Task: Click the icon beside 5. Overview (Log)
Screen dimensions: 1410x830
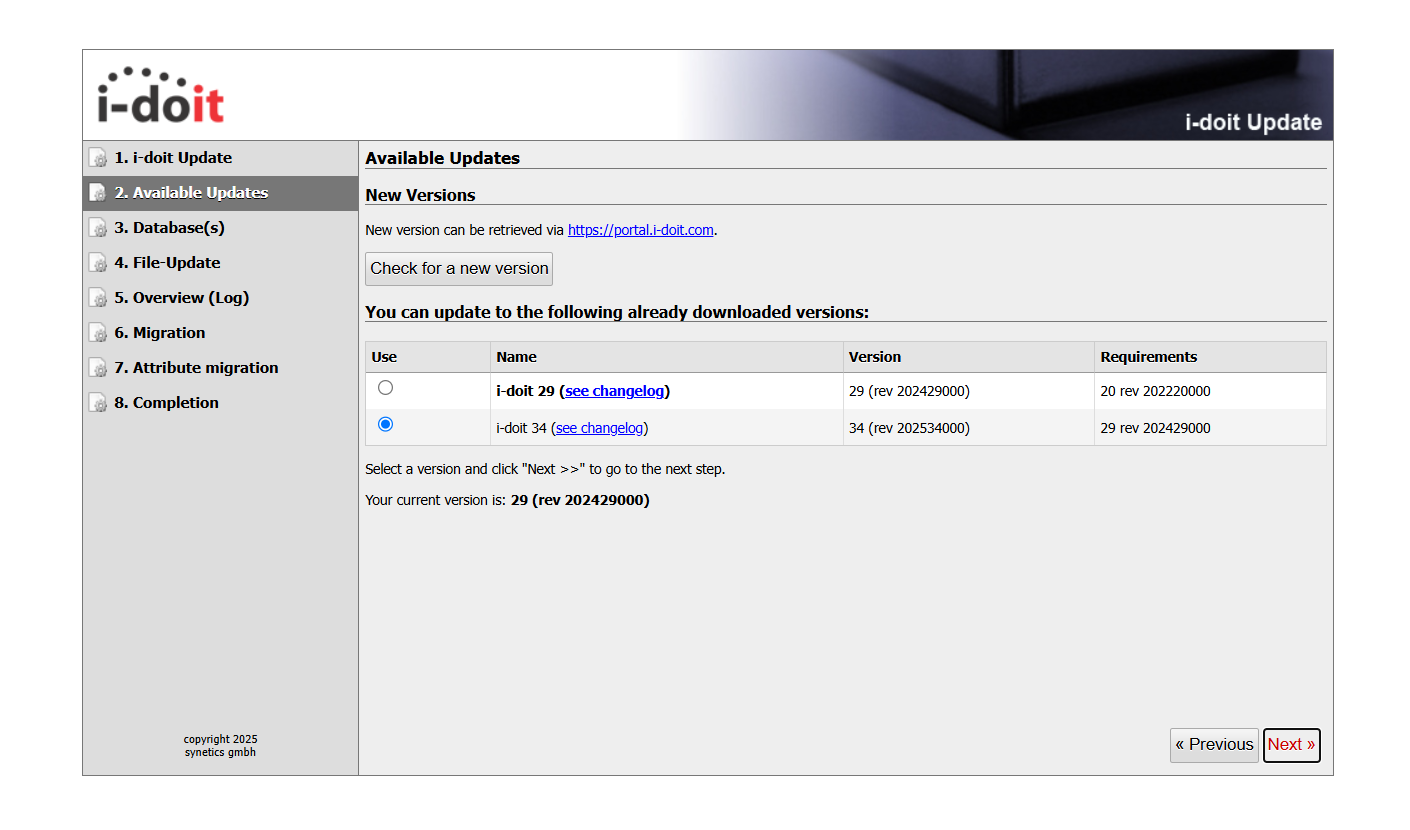Action: pyautogui.click(x=98, y=298)
